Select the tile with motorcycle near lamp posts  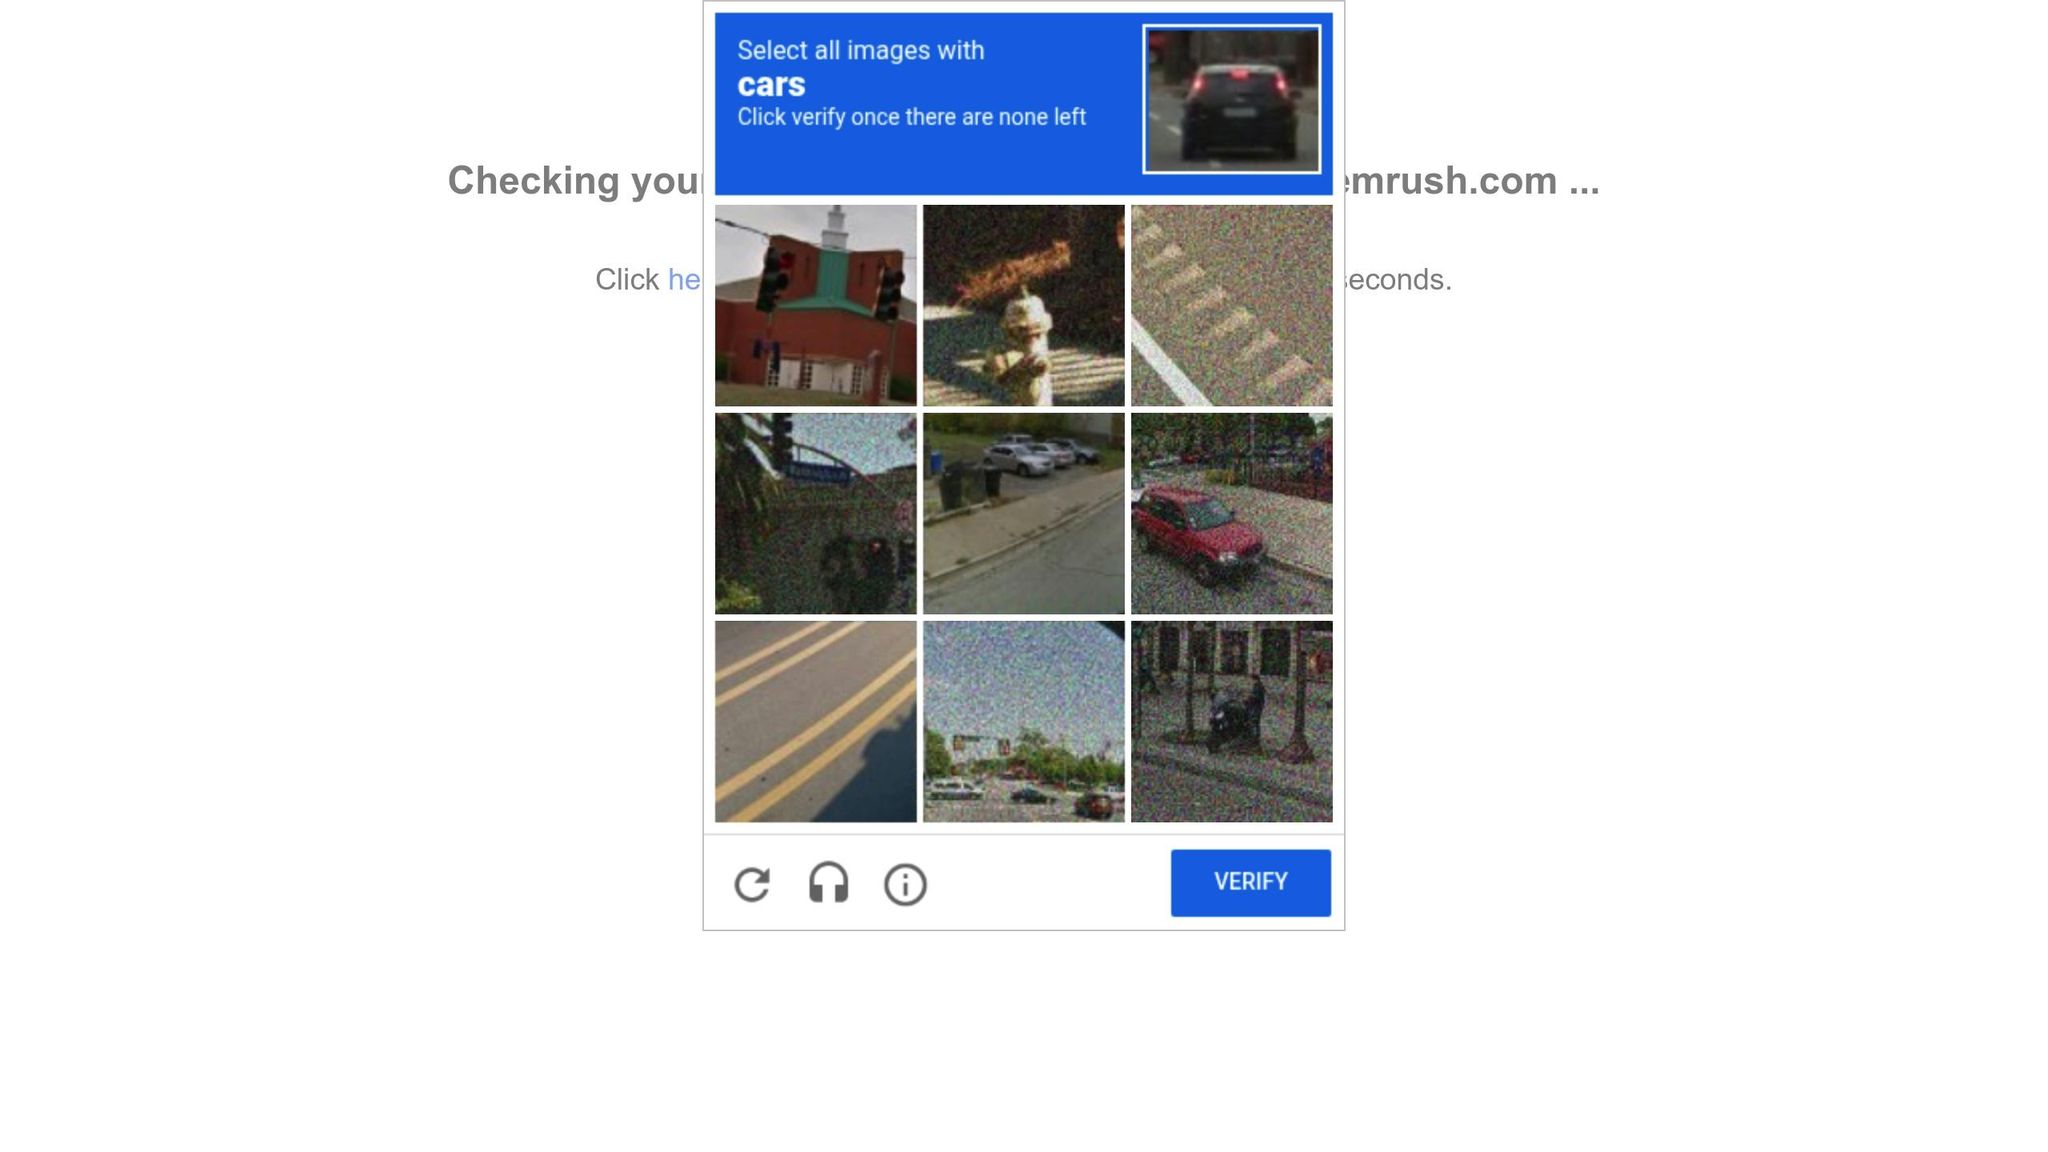(x=1232, y=721)
